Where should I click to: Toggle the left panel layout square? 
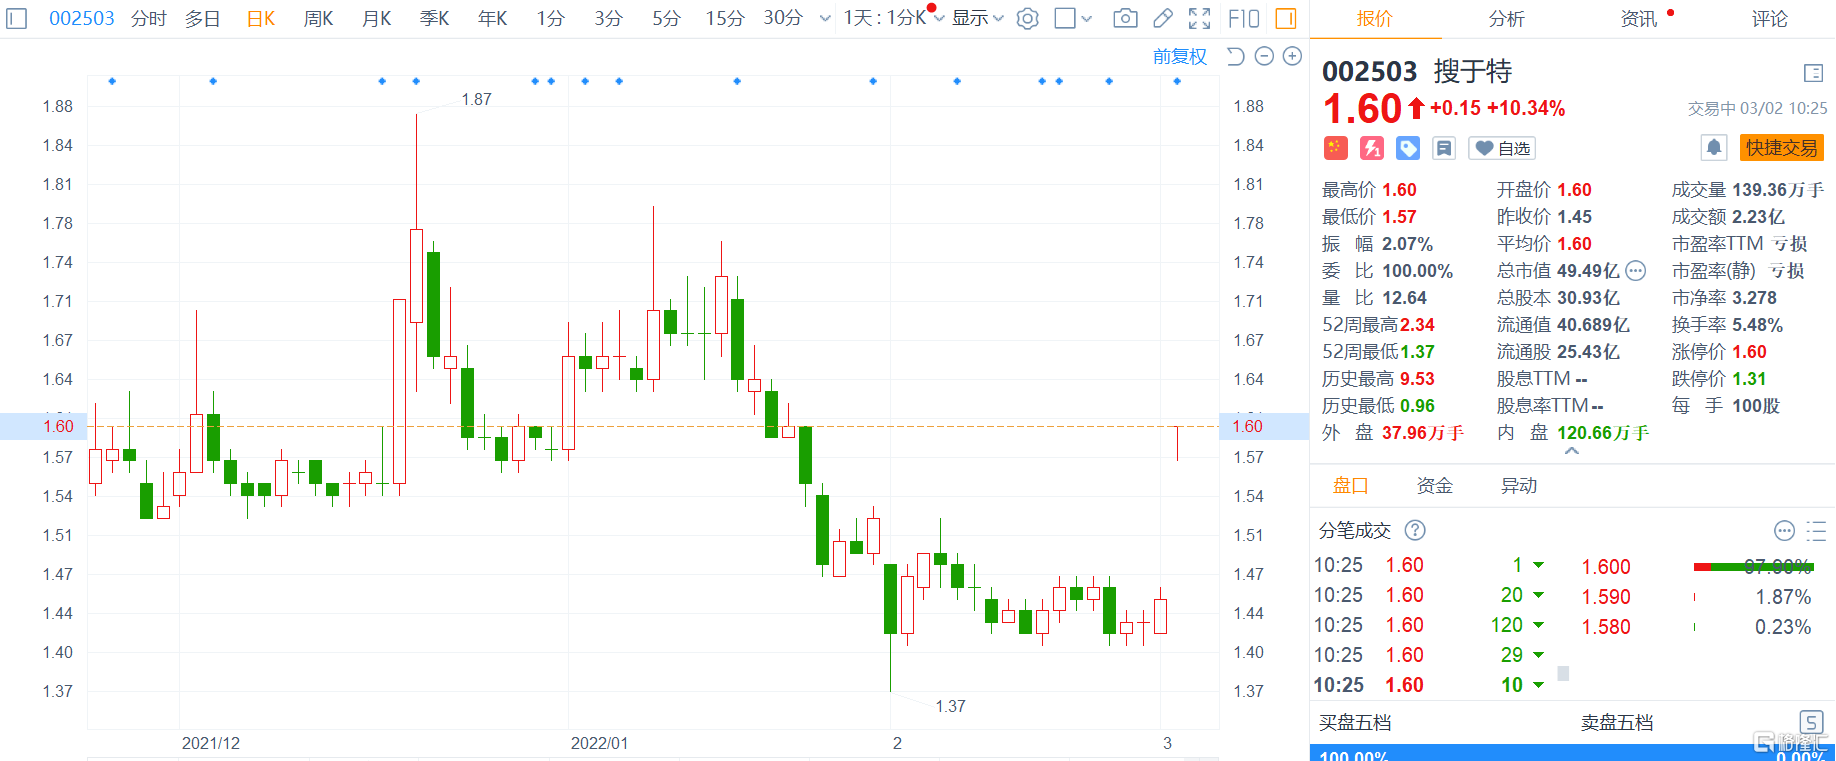16,19
